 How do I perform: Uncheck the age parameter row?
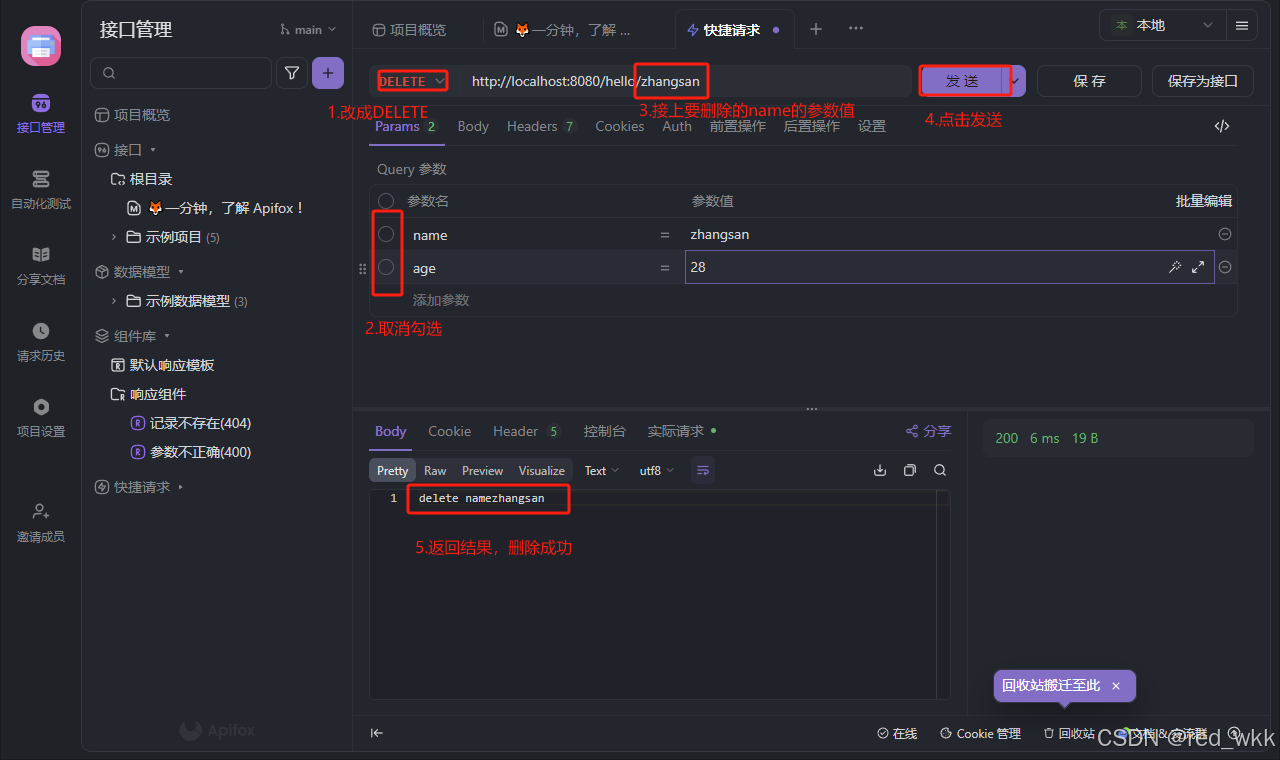pos(386,267)
